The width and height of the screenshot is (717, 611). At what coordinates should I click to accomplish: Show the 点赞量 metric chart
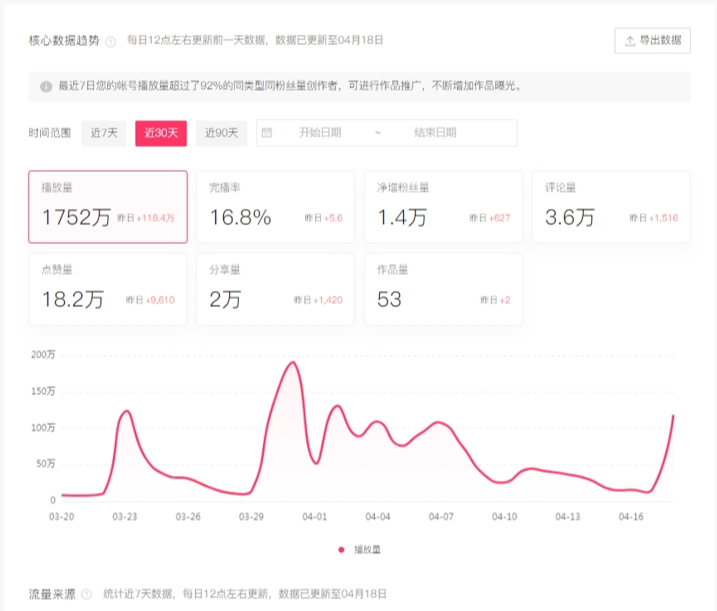108,289
